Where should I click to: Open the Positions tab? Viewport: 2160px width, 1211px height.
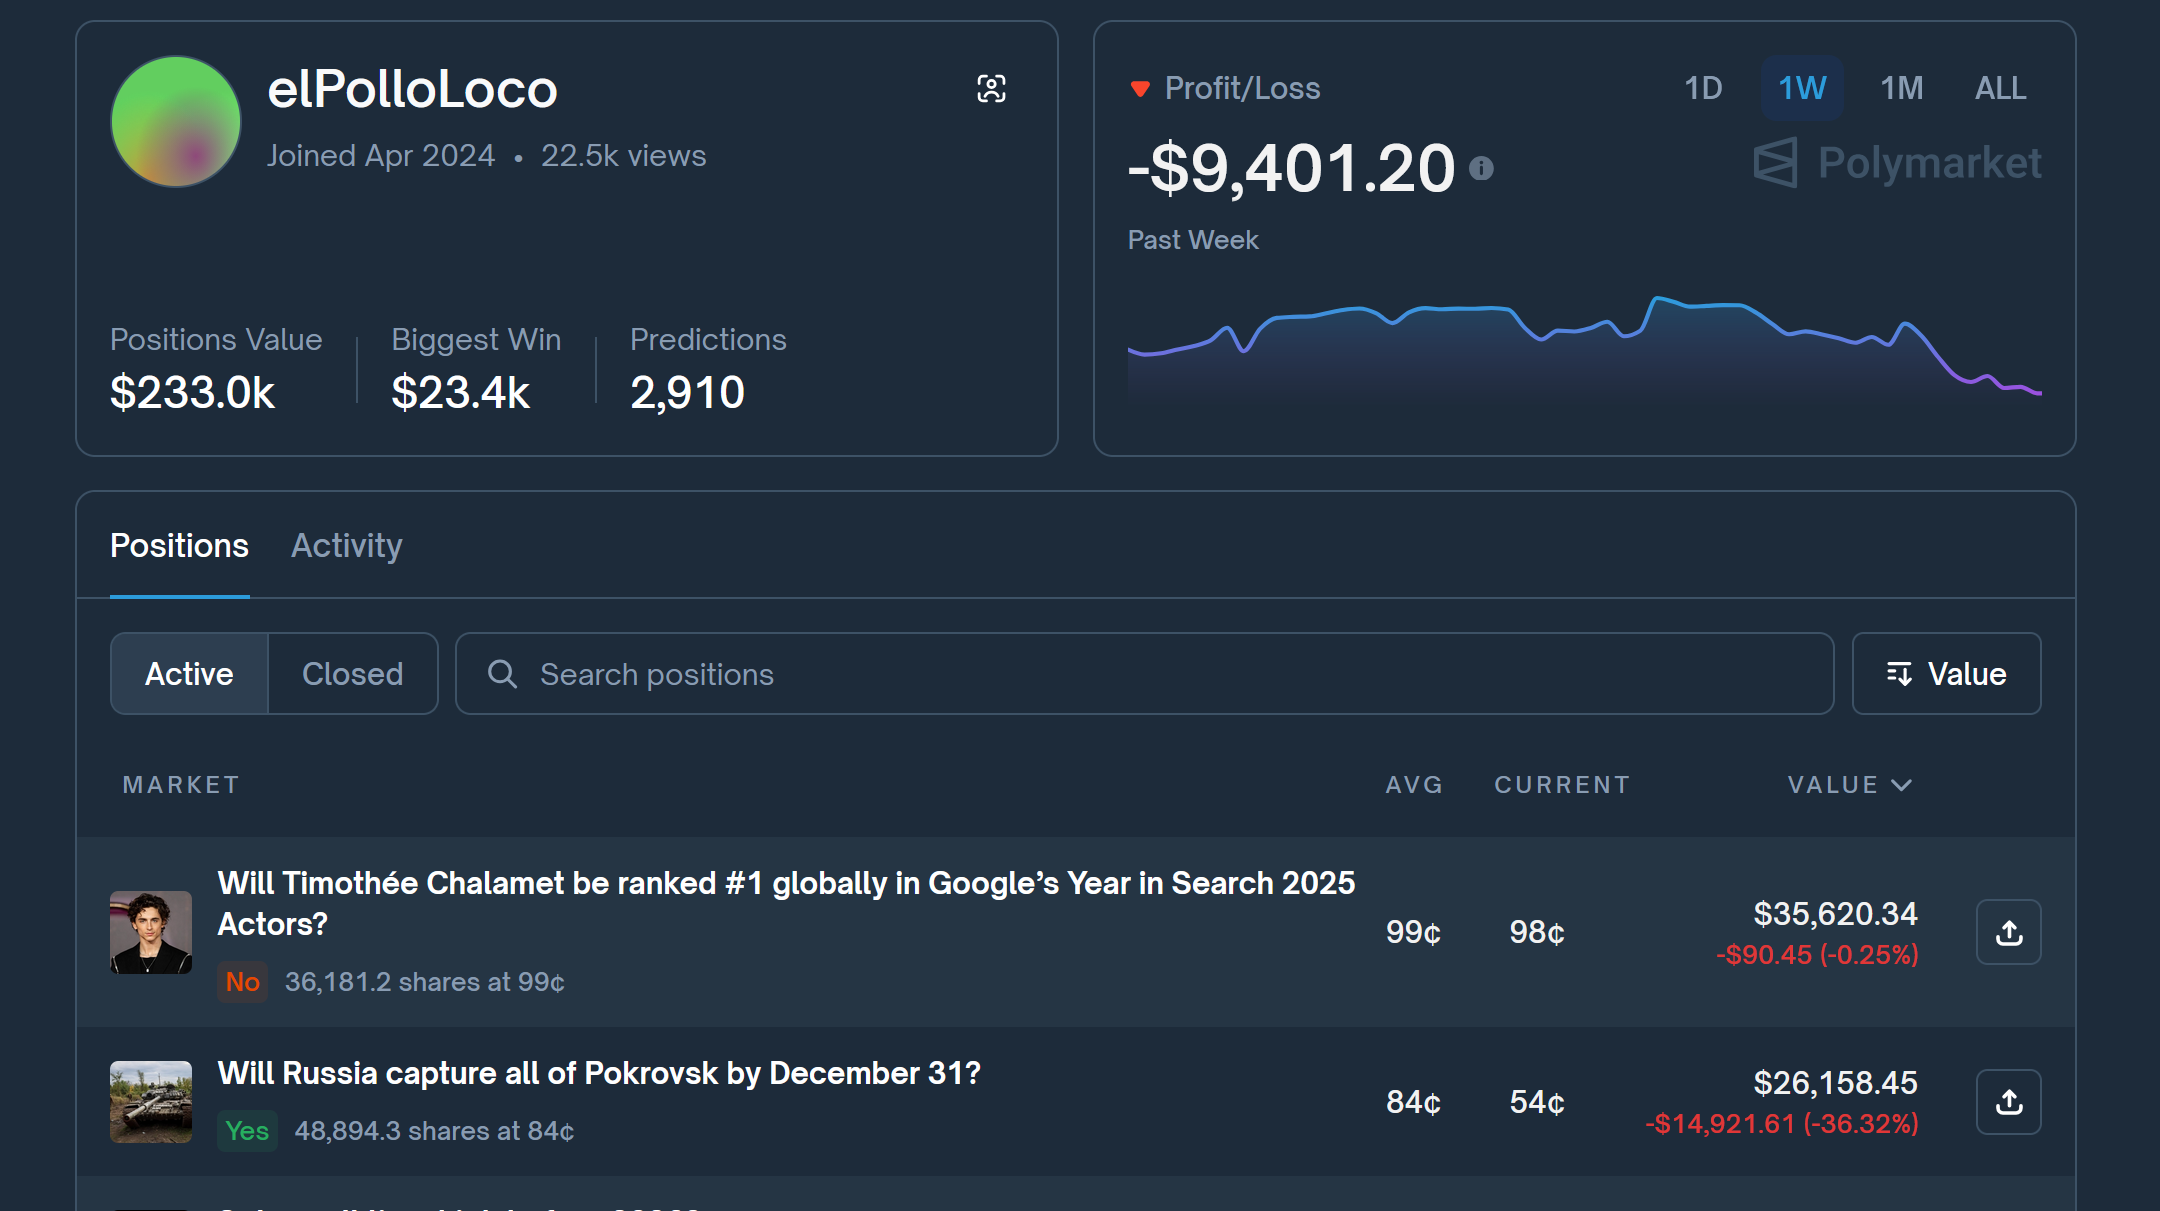[x=179, y=546]
